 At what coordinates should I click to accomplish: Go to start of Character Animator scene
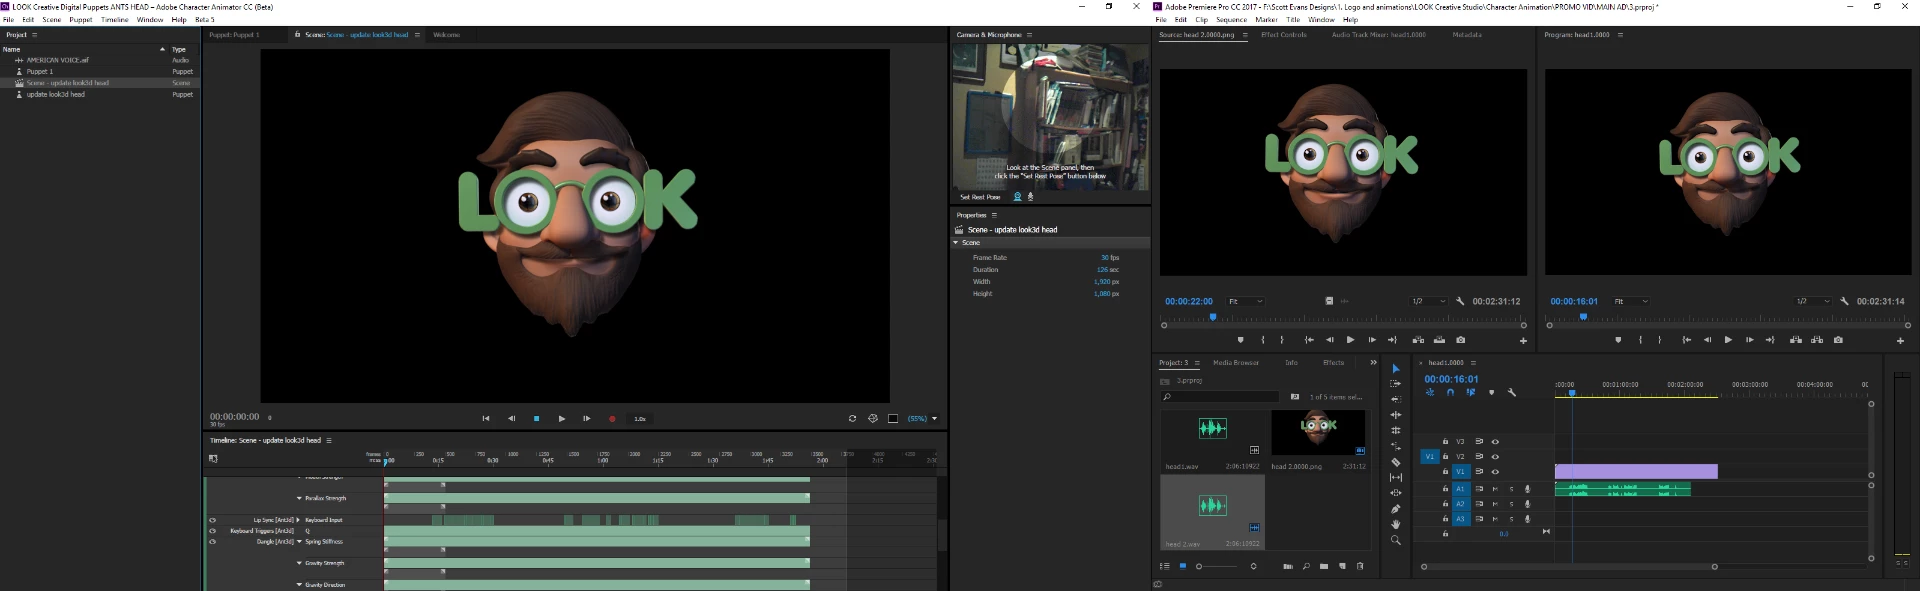click(x=486, y=419)
